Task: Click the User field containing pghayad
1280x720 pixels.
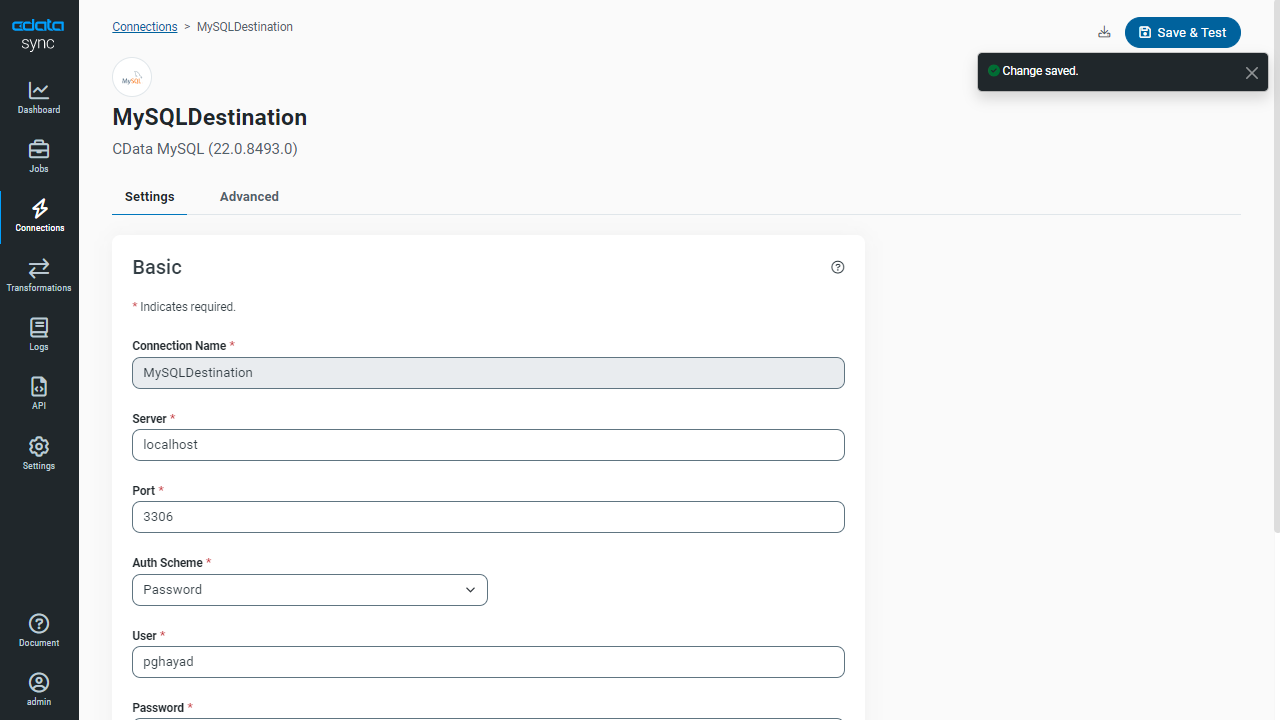Action: 488,662
